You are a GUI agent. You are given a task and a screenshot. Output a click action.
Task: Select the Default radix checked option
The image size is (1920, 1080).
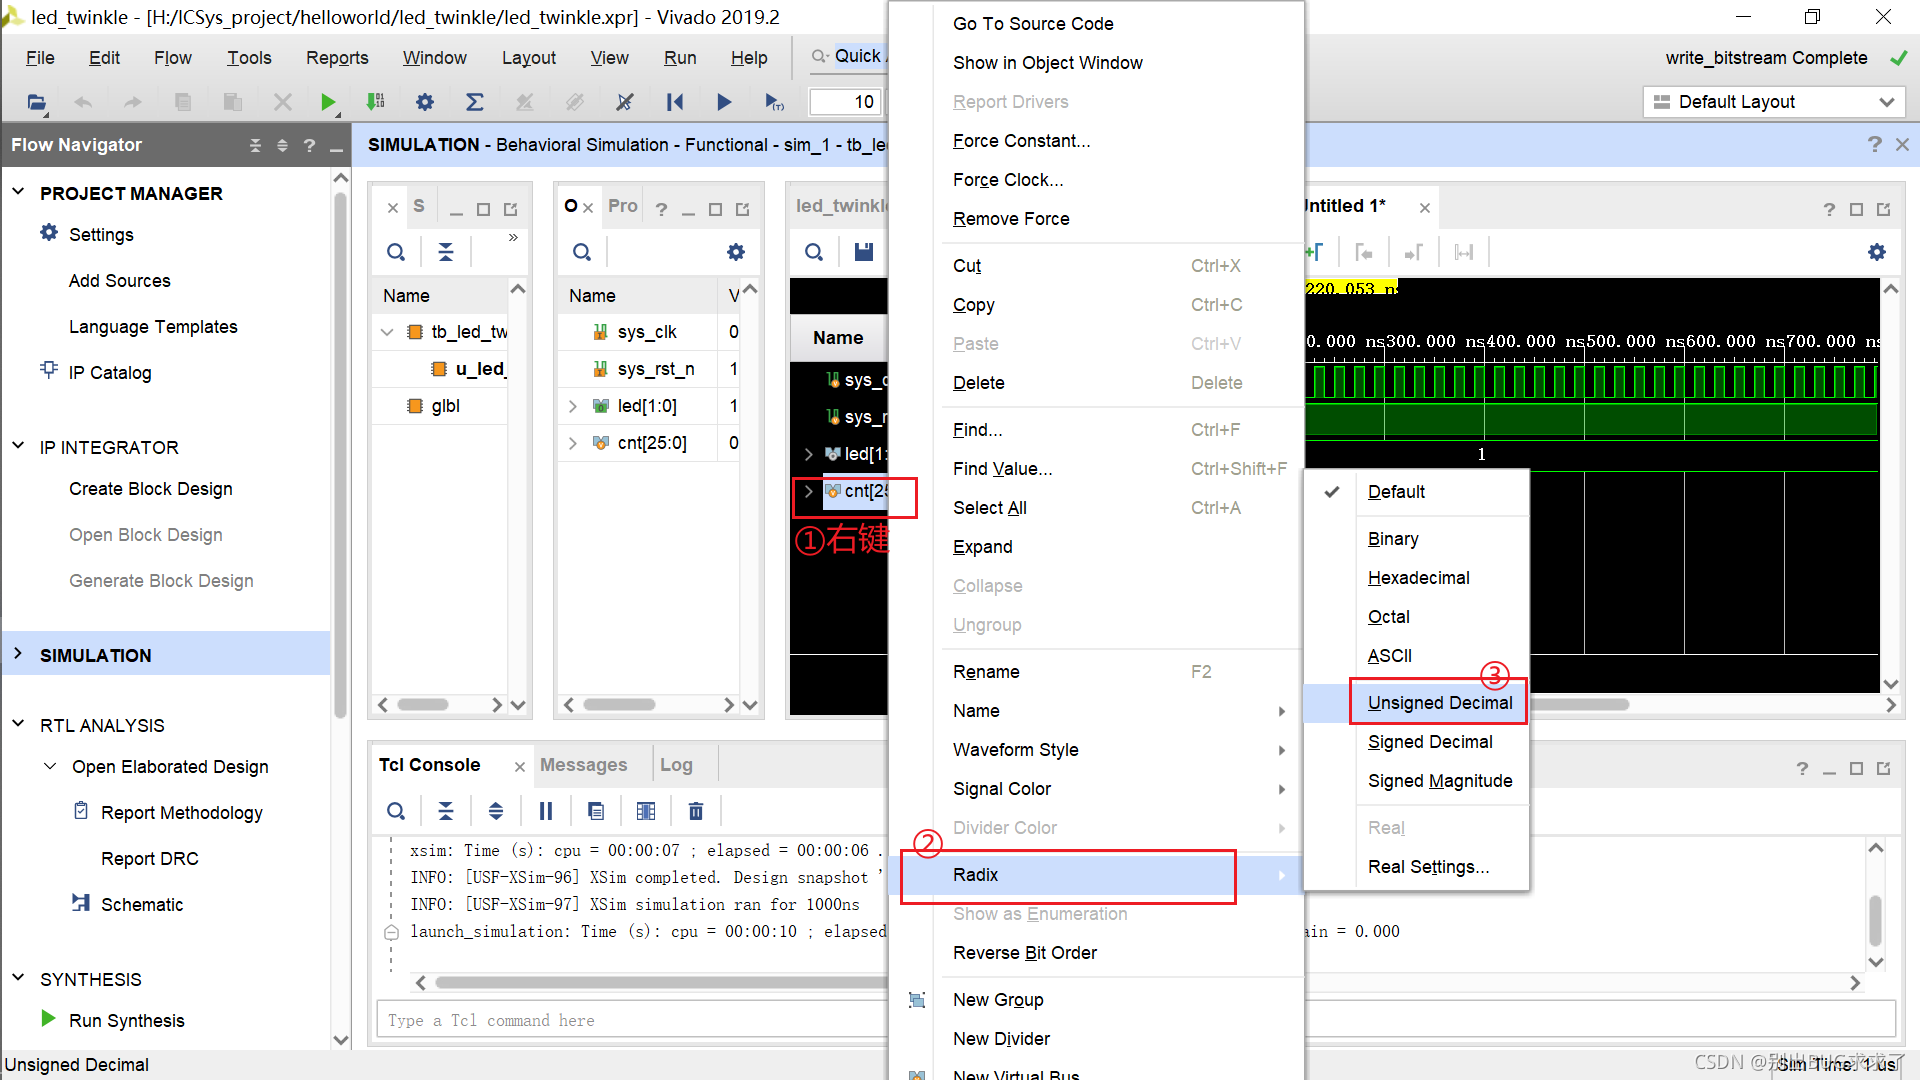tap(1396, 492)
